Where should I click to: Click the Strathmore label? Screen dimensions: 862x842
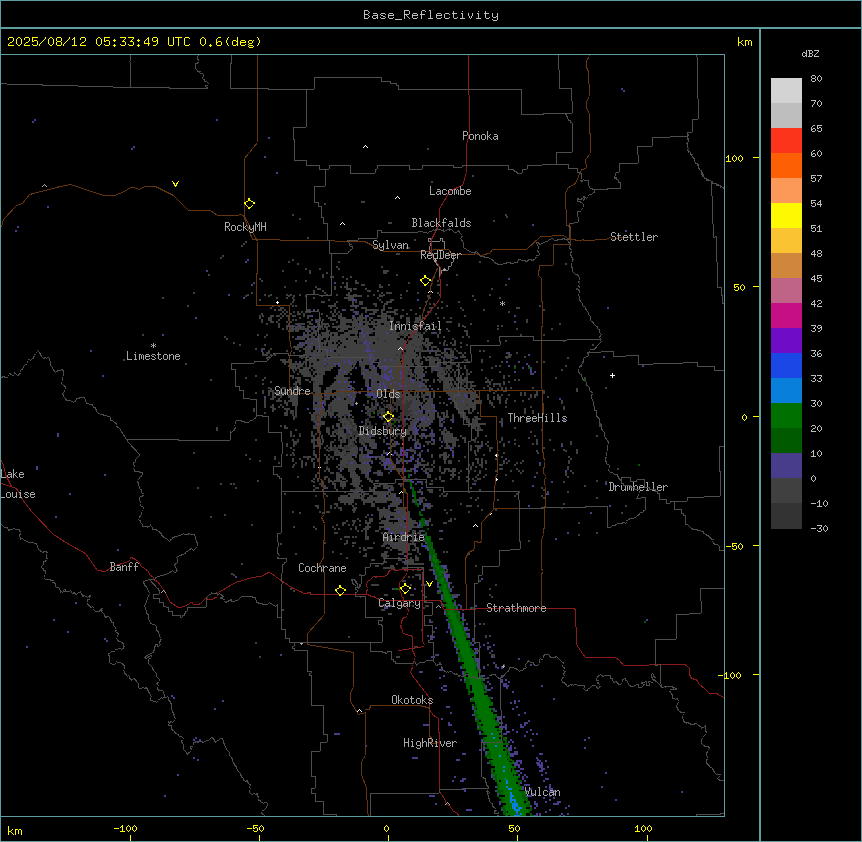click(516, 608)
